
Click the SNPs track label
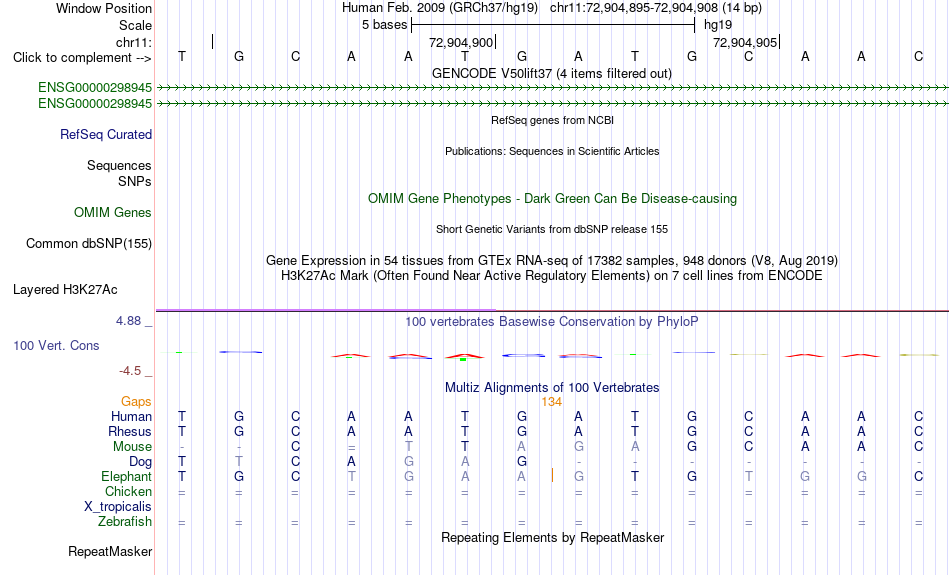[x=135, y=181]
